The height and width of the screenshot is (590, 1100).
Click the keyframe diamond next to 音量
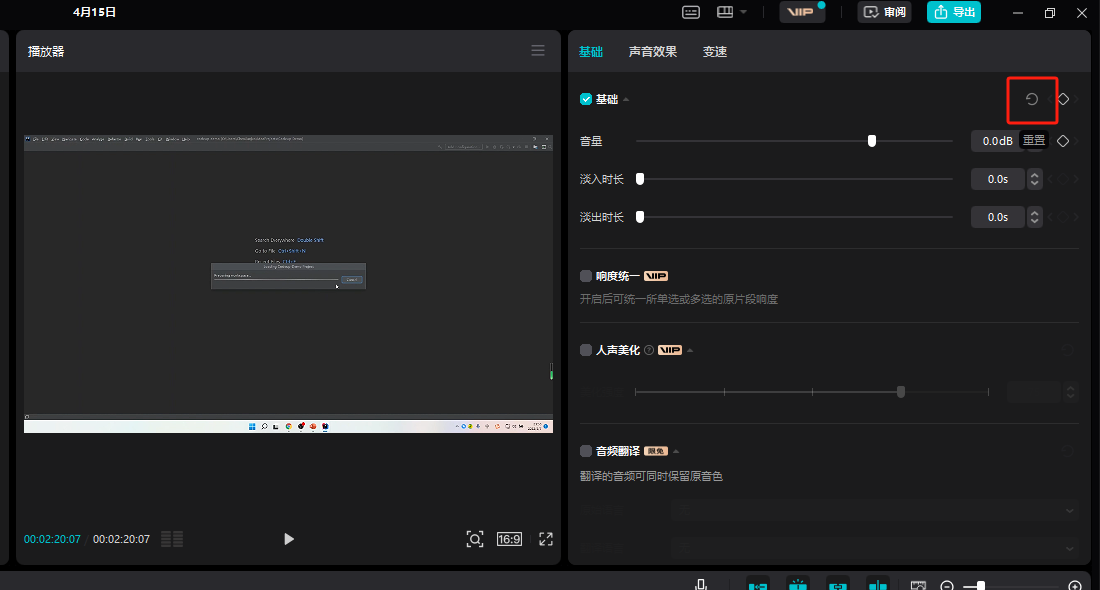click(x=1063, y=141)
